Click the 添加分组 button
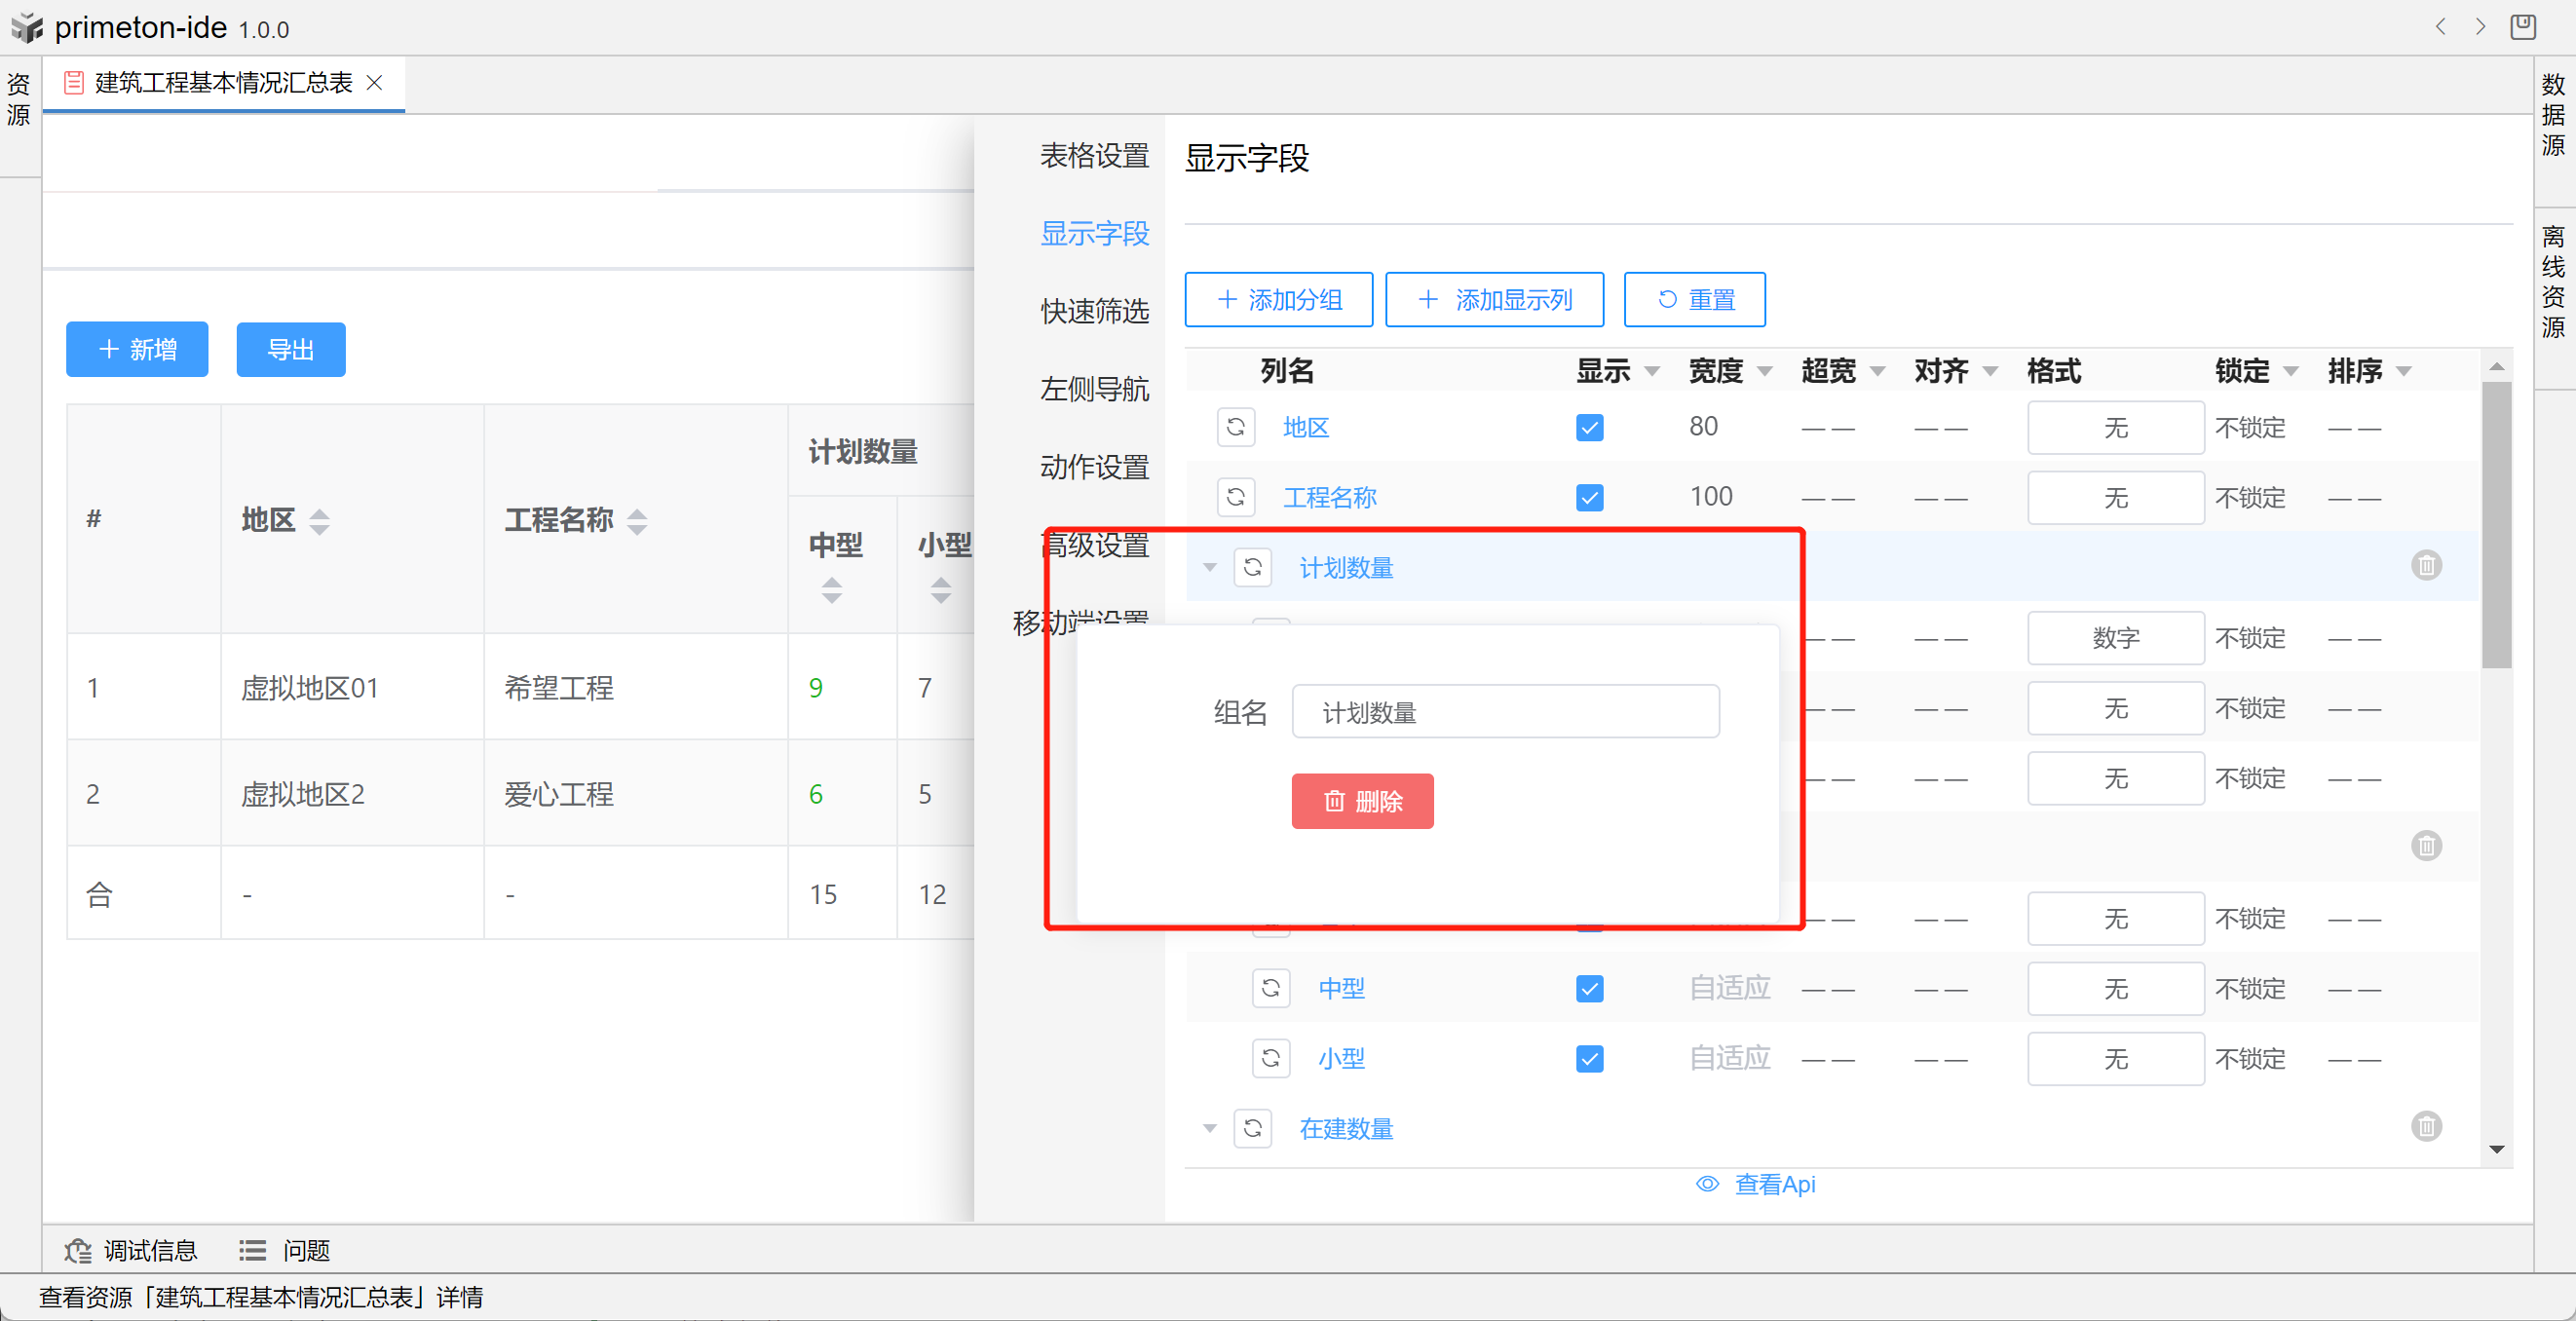This screenshot has height=1321, width=2576. click(1278, 300)
